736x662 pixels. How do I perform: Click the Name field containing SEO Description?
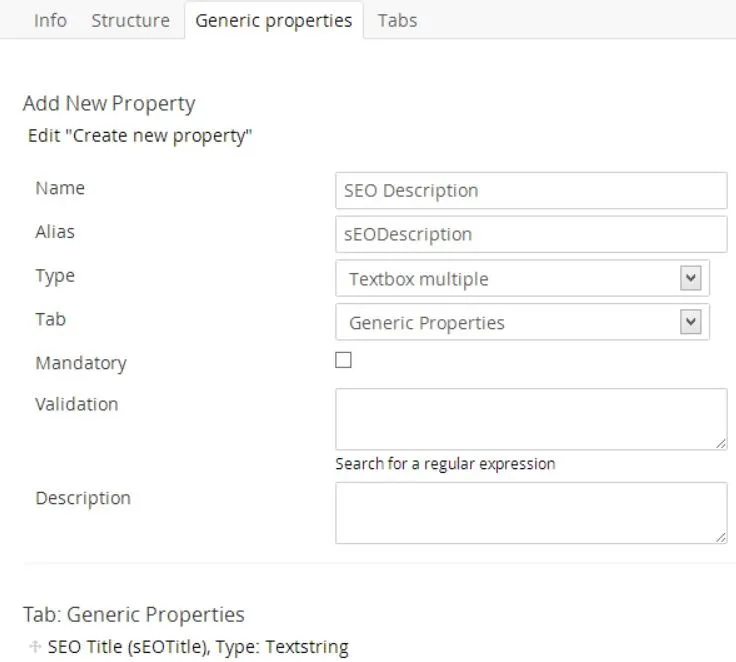(x=530, y=191)
